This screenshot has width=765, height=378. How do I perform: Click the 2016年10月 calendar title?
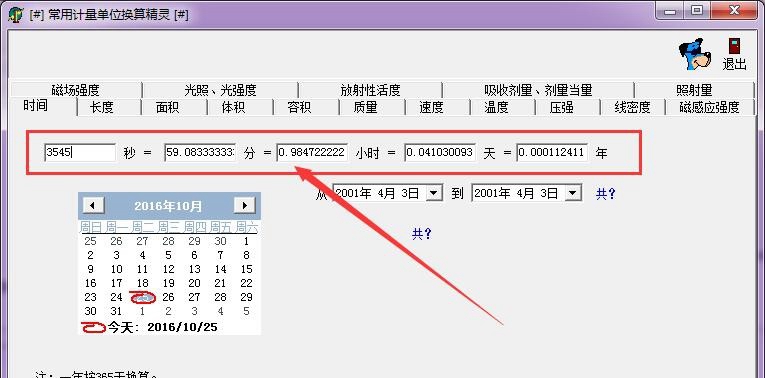pyautogui.click(x=168, y=206)
